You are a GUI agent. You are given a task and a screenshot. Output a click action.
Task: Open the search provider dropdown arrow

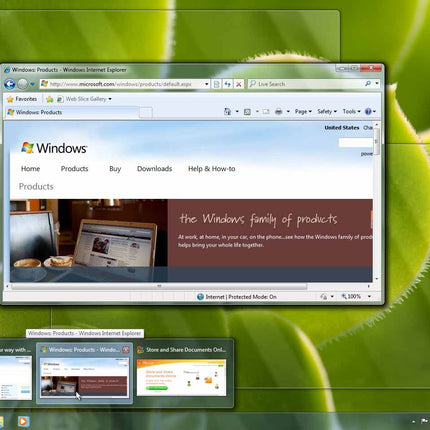click(x=377, y=84)
